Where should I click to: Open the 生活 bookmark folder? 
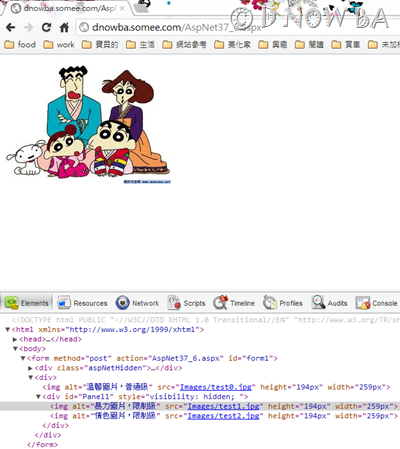pos(140,44)
